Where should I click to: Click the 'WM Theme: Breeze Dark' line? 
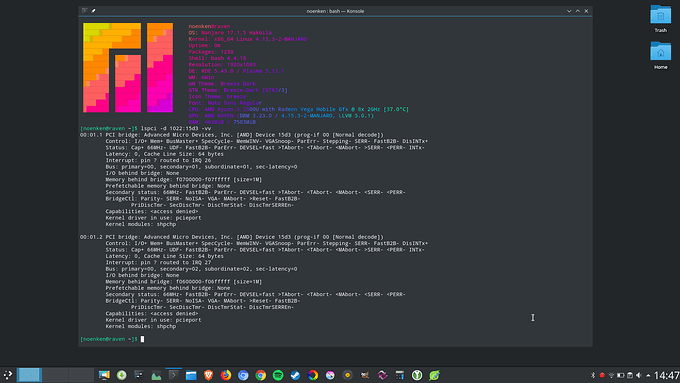222,84
